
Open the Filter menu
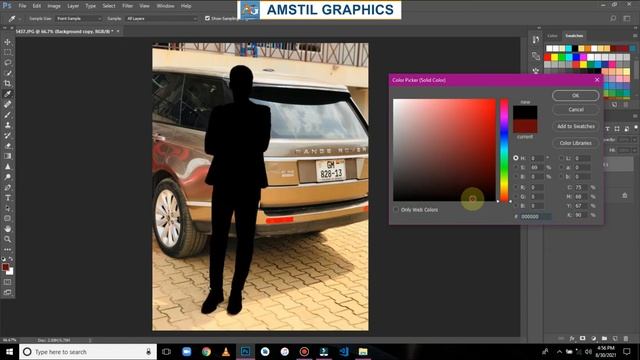click(127, 6)
